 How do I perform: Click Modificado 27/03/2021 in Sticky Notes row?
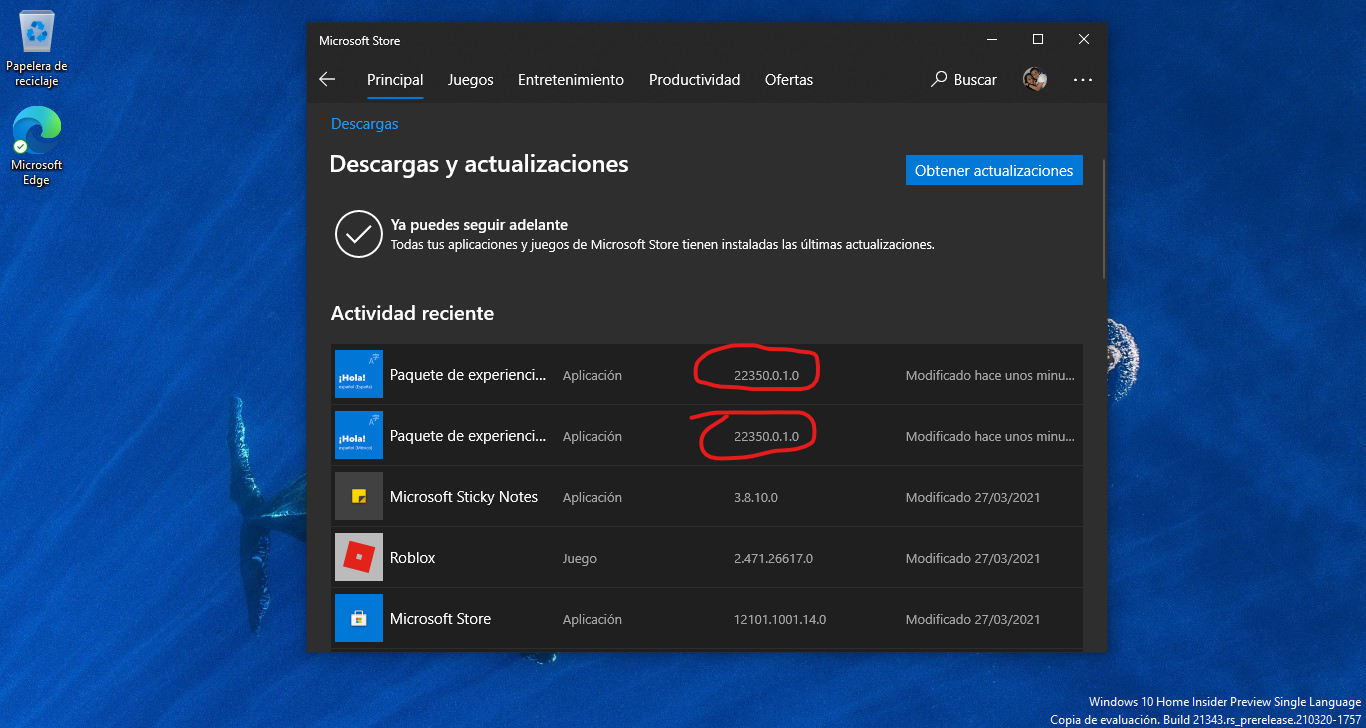pos(973,498)
